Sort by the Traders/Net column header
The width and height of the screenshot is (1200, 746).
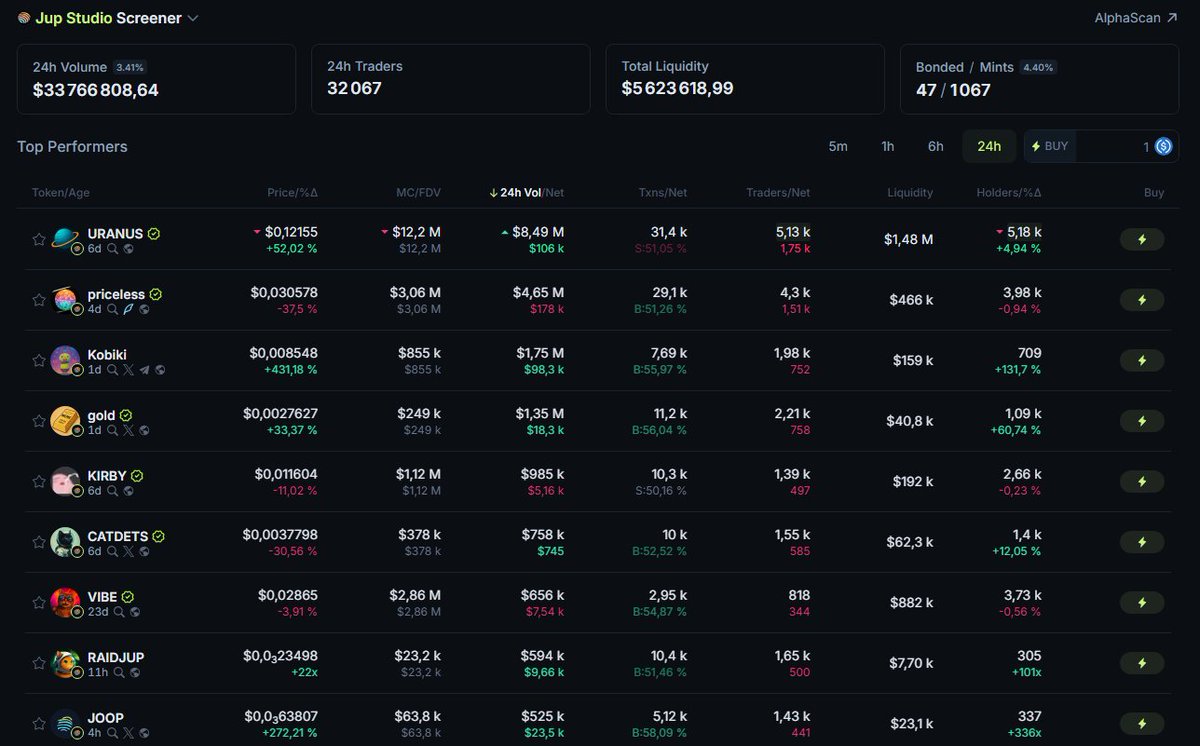point(778,192)
